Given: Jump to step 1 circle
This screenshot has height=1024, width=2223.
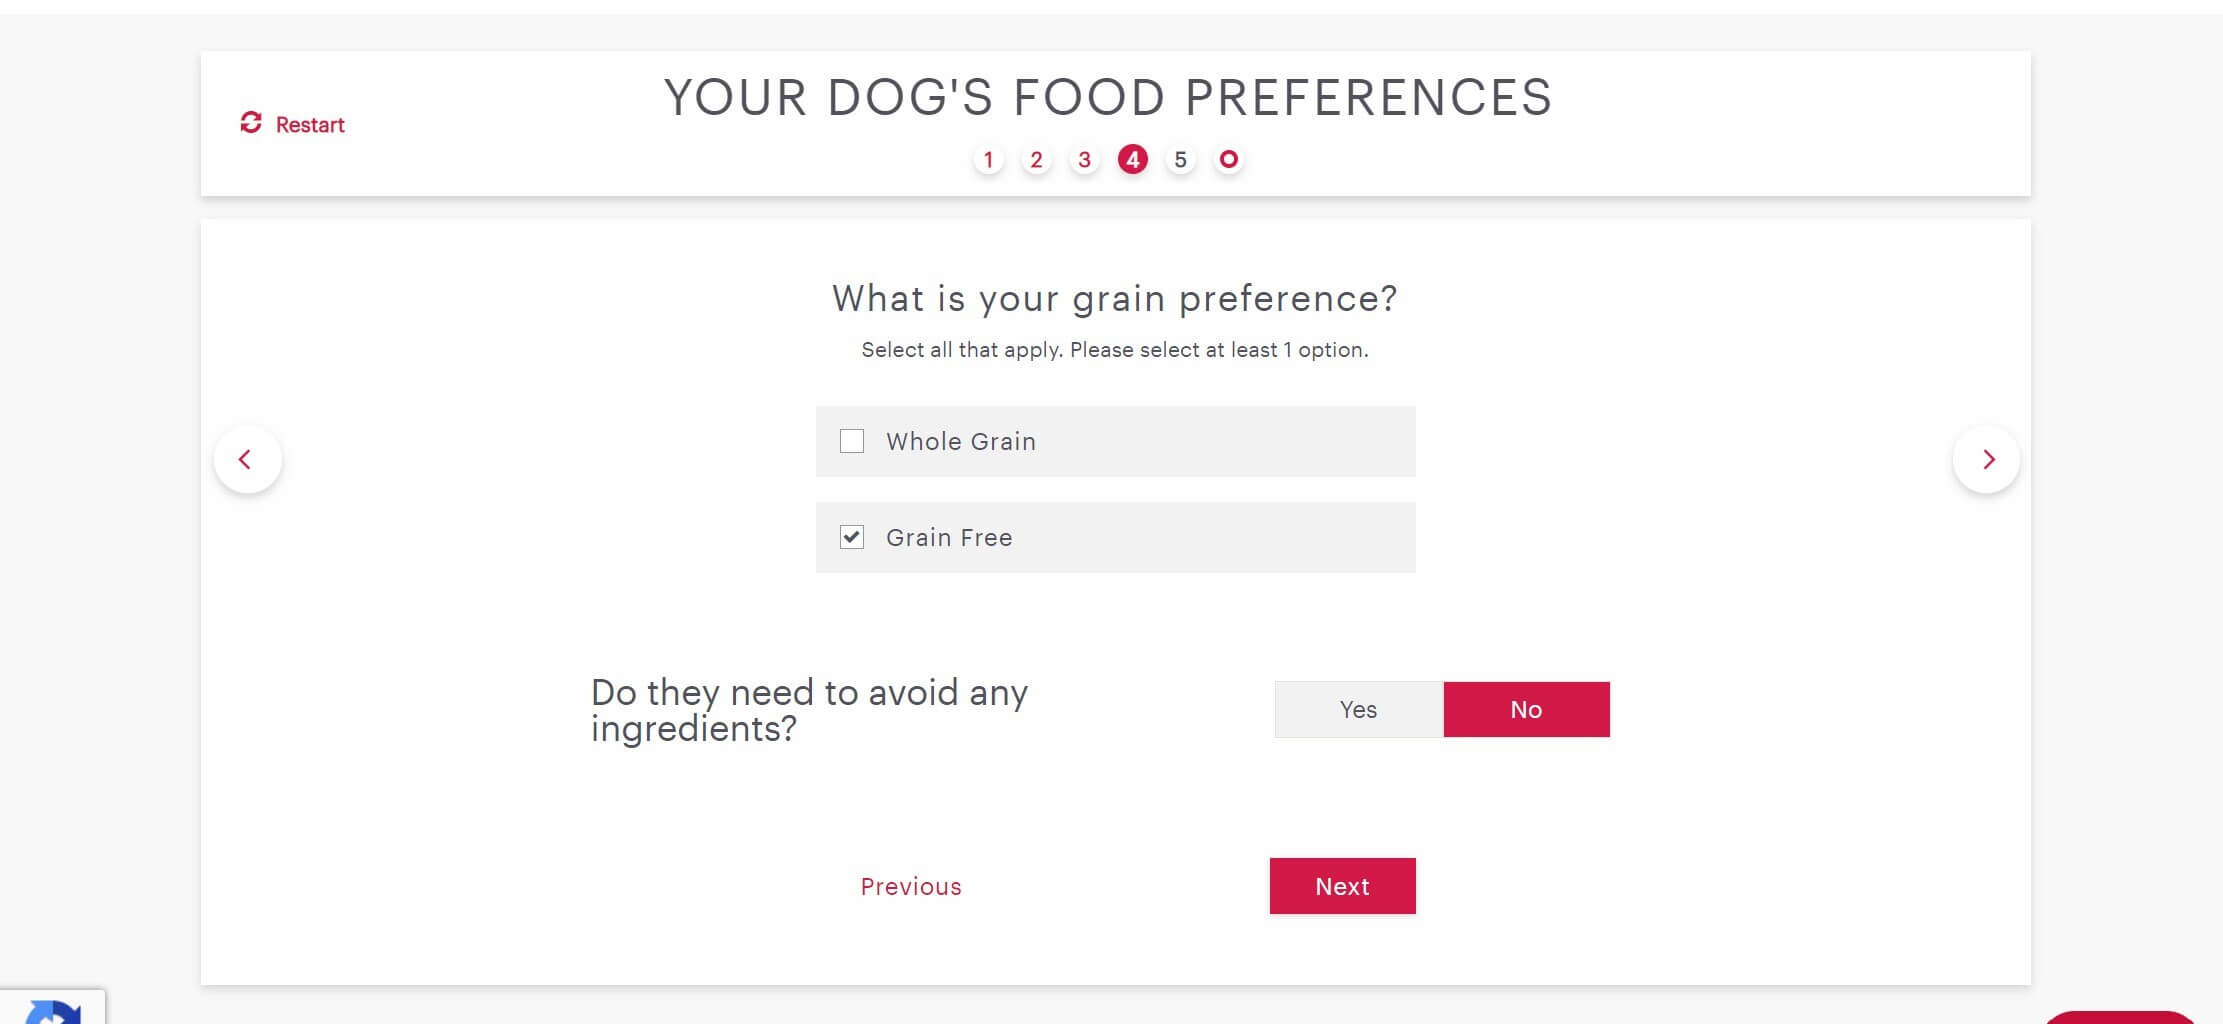Looking at the screenshot, I should coord(988,159).
